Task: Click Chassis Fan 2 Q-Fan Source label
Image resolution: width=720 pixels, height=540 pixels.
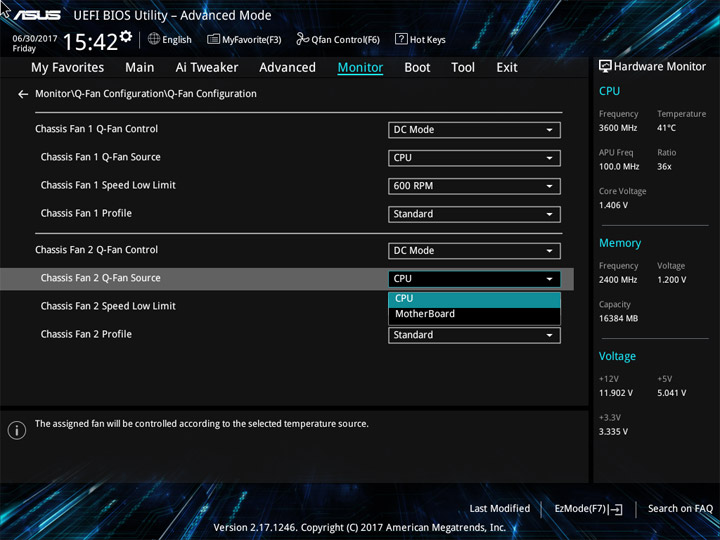Action: point(101,278)
